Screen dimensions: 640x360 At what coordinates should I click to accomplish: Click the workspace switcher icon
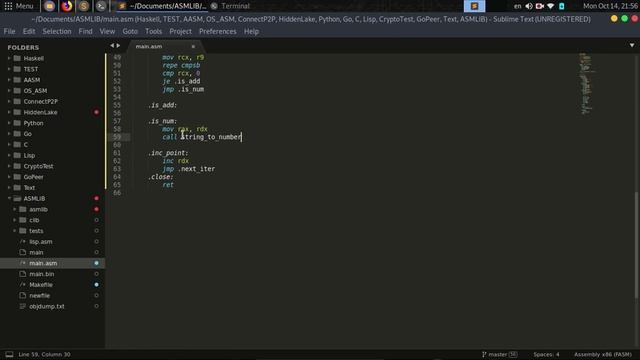474,6
